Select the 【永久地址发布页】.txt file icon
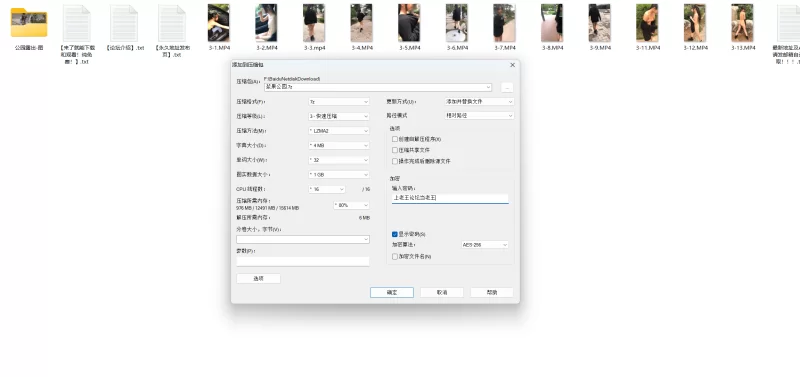The image size is (800, 377). pos(172,23)
